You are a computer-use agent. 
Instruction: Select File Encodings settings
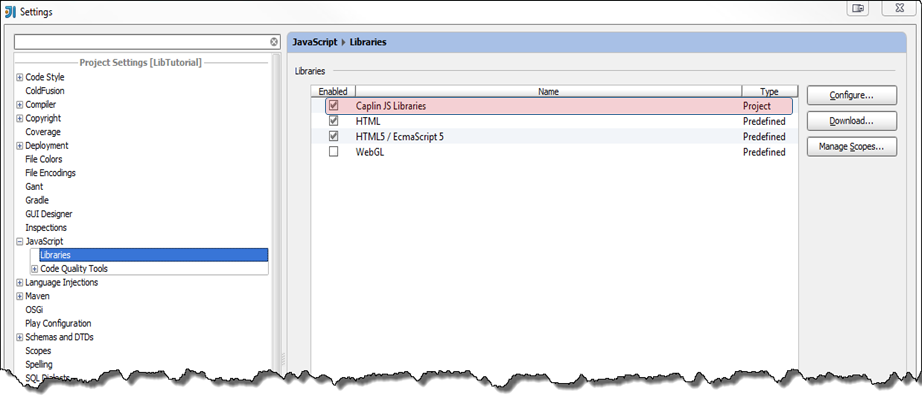click(51, 173)
